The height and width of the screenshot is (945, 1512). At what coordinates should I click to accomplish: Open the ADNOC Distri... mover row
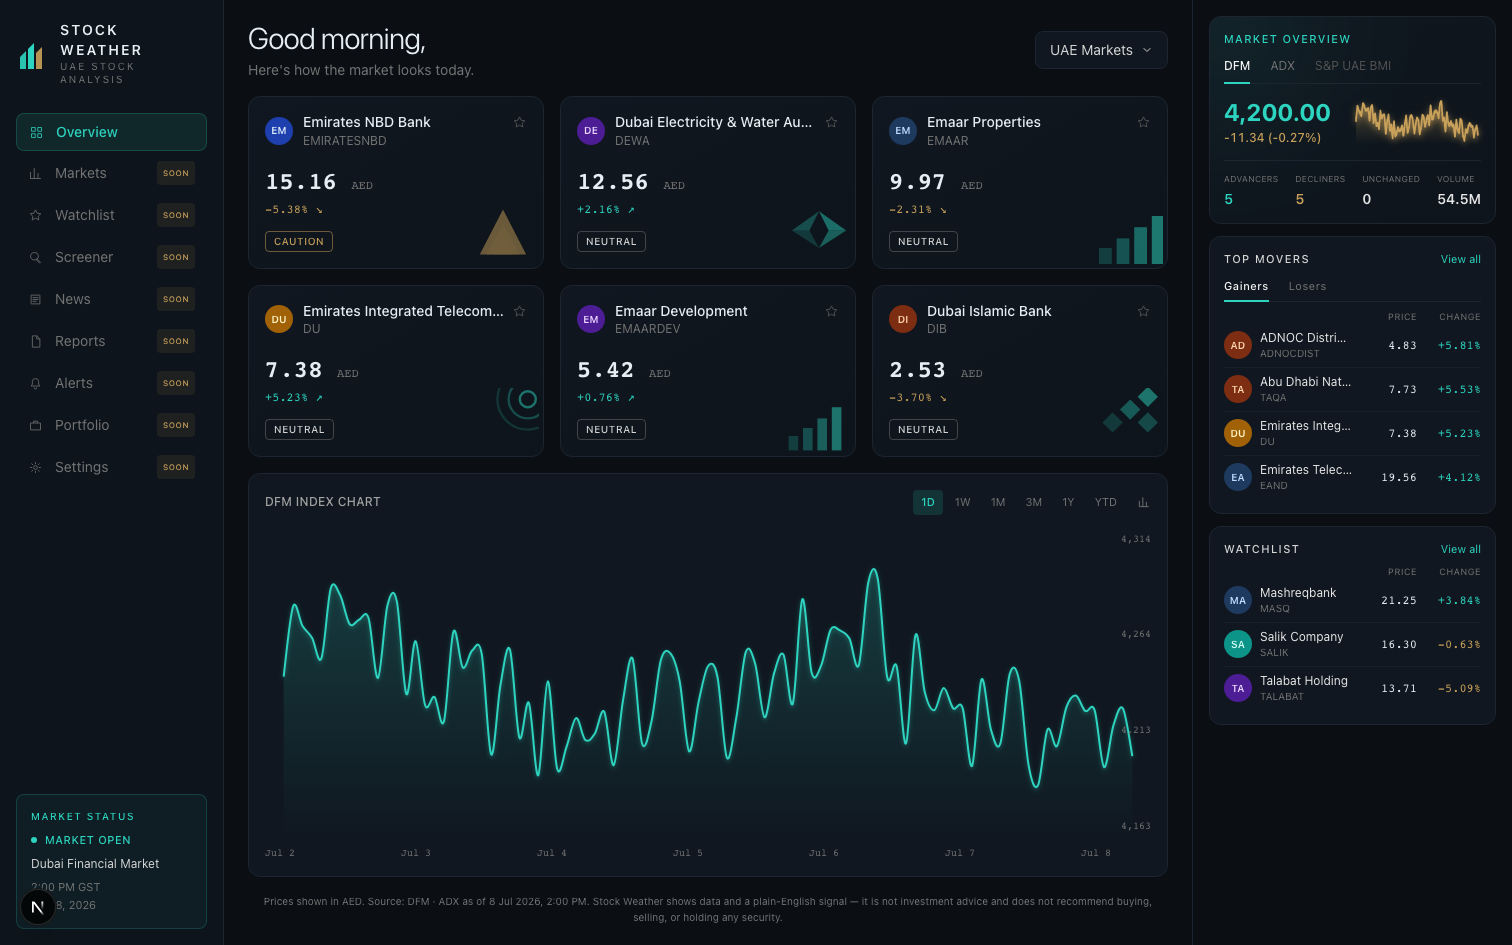(1352, 345)
